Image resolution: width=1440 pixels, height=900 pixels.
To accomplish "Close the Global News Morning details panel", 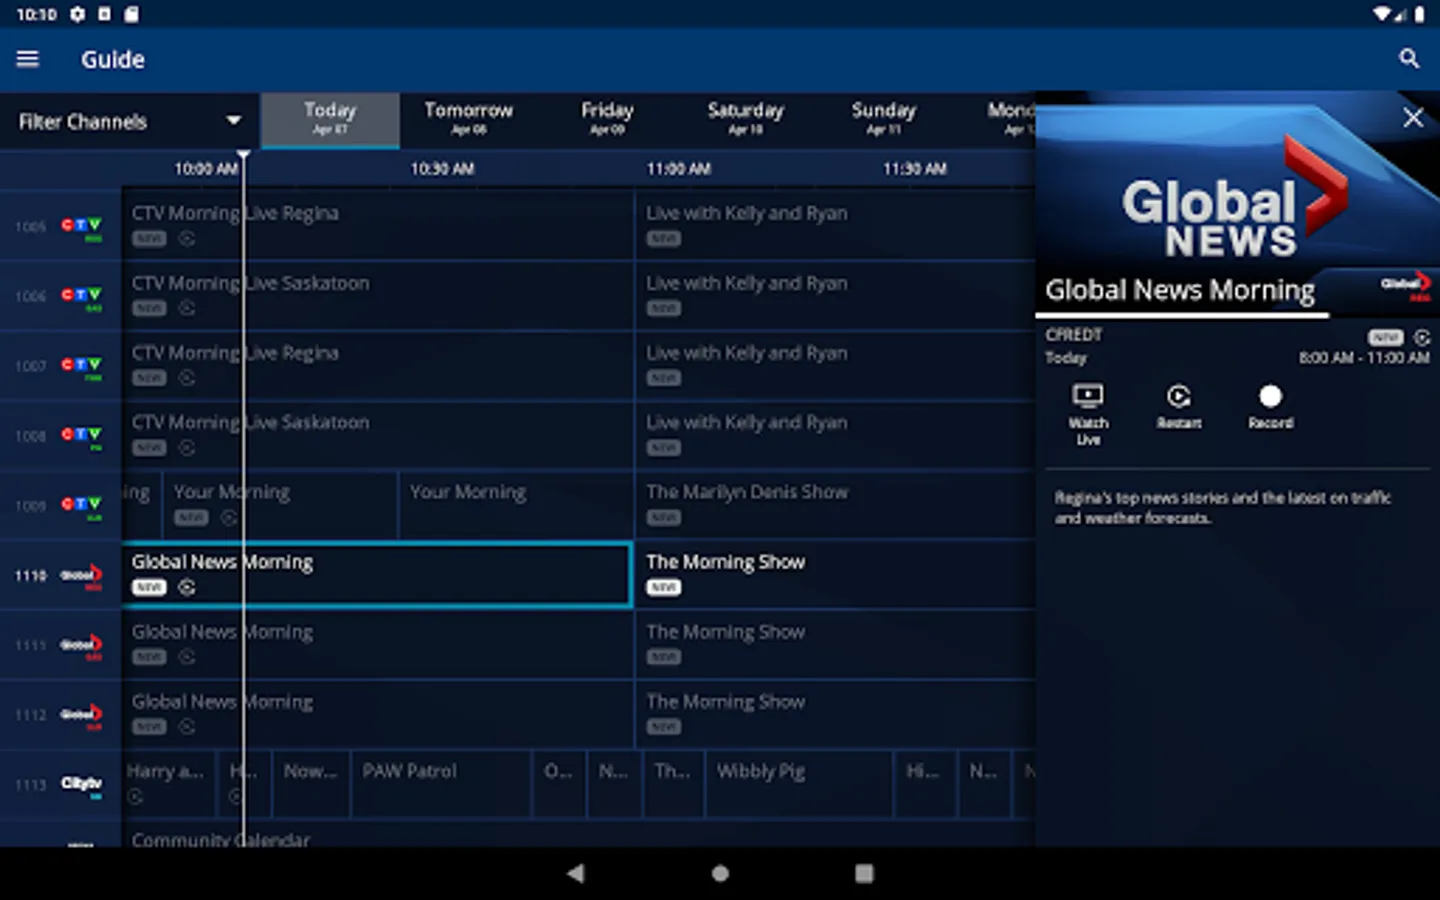I will [x=1413, y=118].
